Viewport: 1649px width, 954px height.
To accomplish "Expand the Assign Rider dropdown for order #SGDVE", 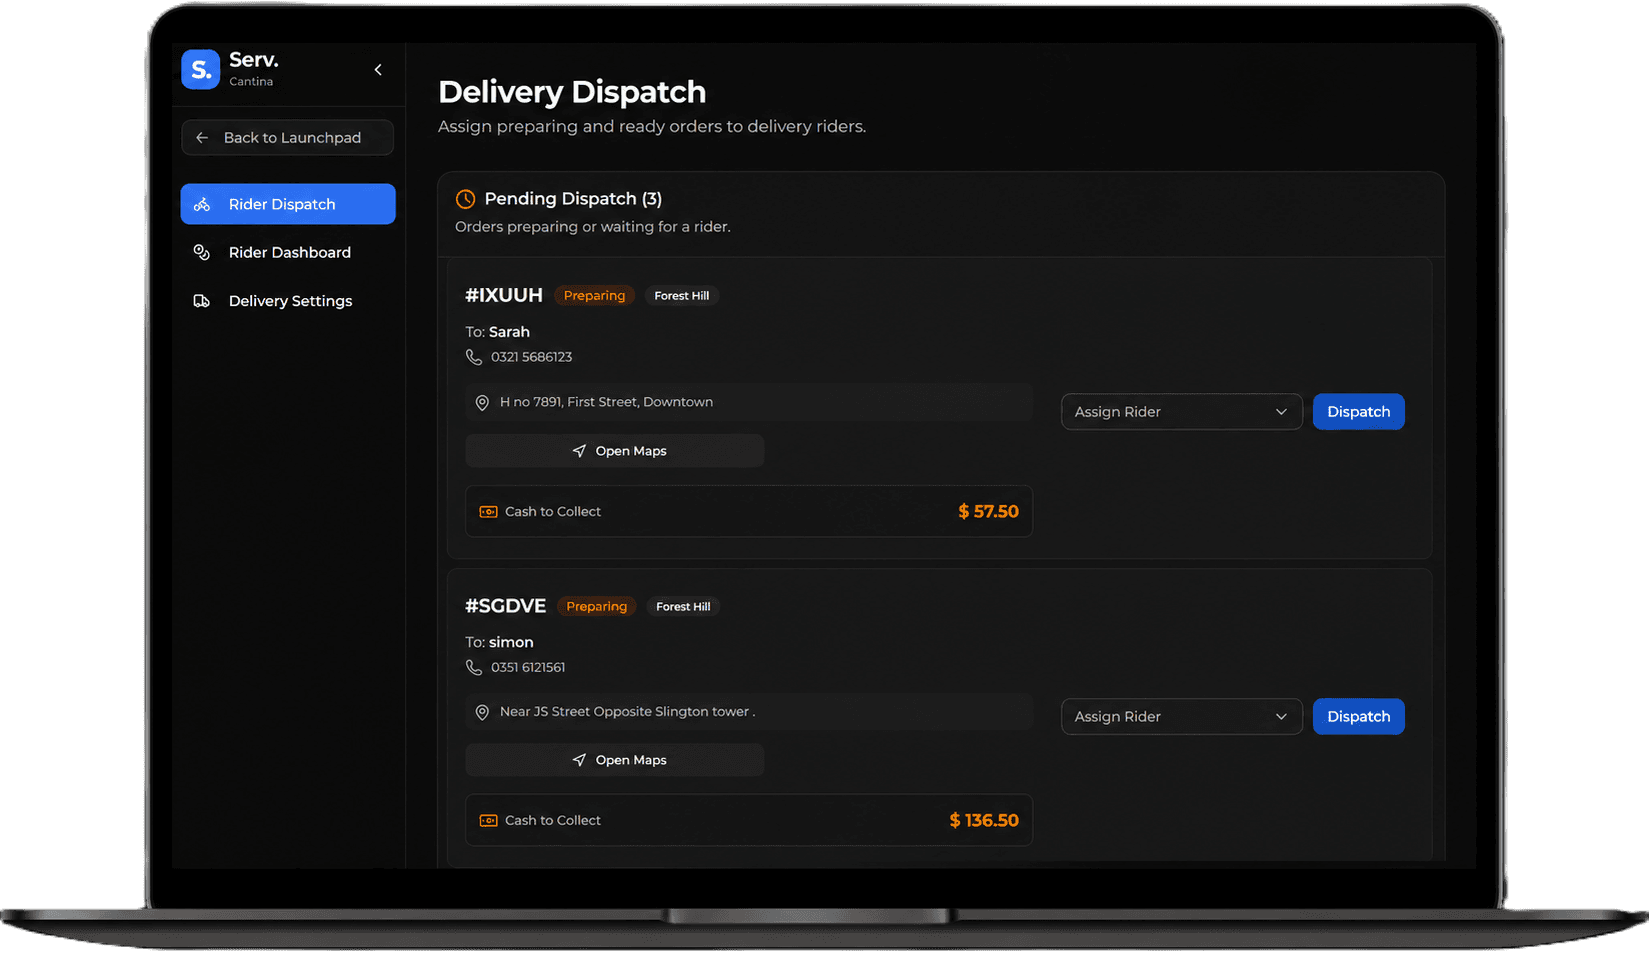I will pyautogui.click(x=1181, y=717).
